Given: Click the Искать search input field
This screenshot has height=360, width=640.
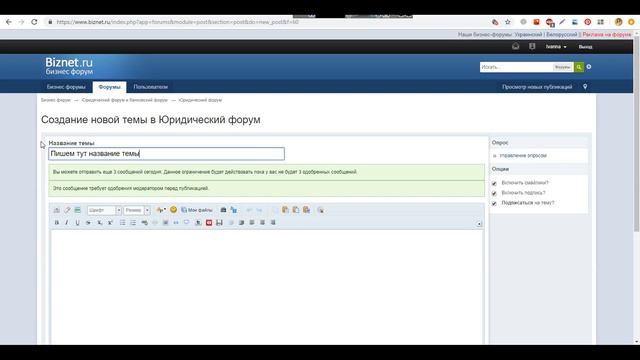Looking at the screenshot, I should pyautogui.click(x=516, y=67).
